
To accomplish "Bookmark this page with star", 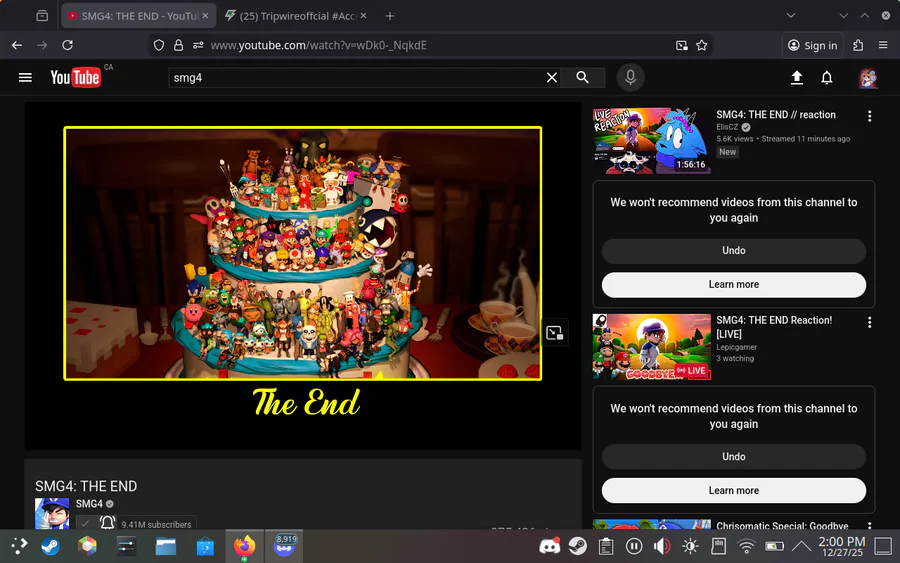I will tap(701, 45).
